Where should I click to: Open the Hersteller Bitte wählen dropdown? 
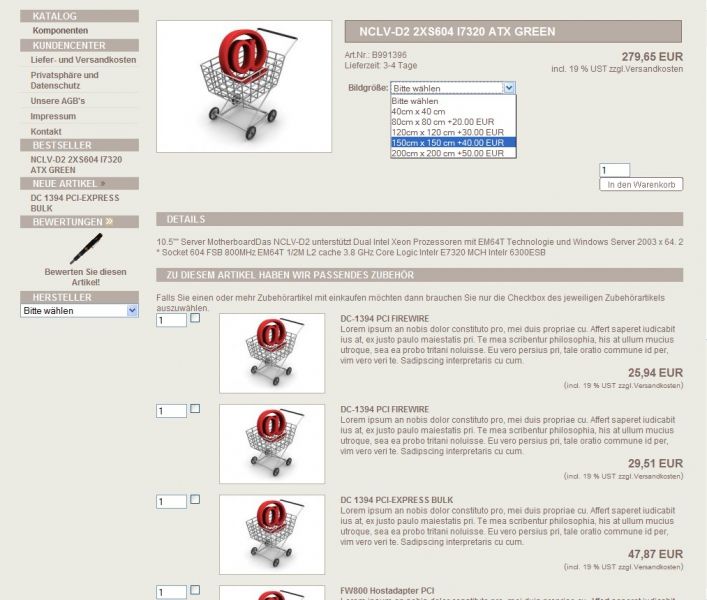click(79, 311)
